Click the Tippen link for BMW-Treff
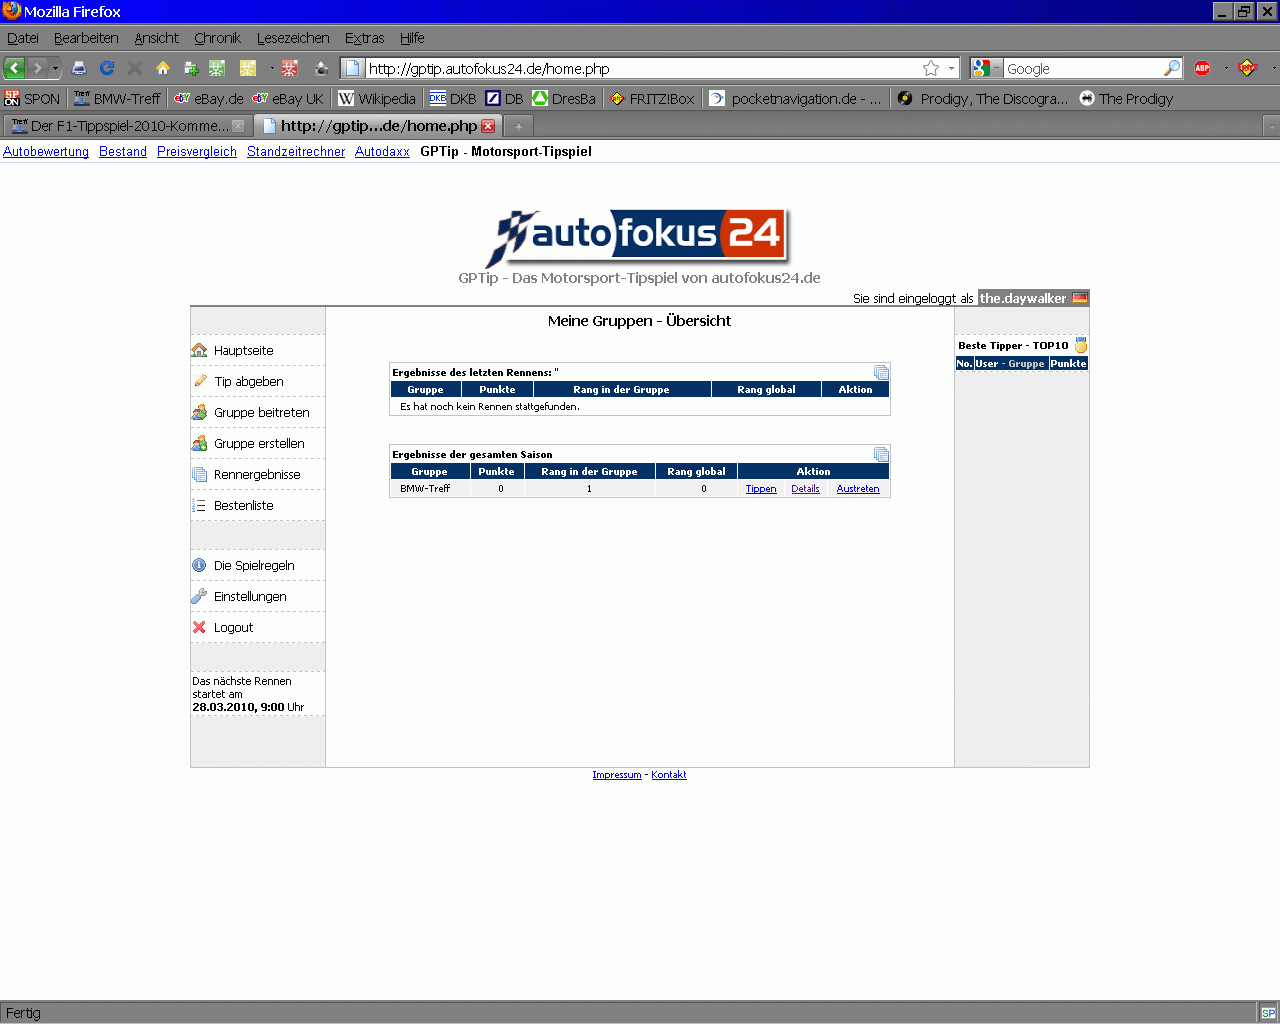Screen dimensions: 1280x1024 (x=761, y=489)
